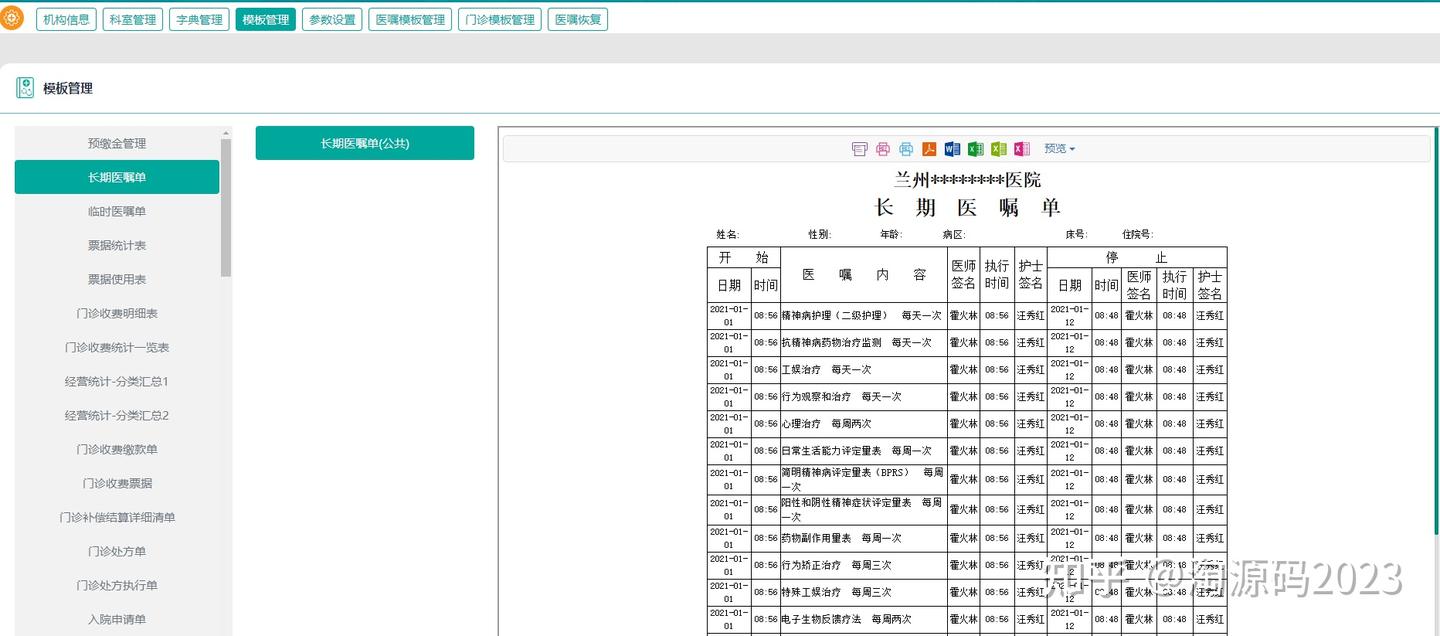The image size is (1440, 636).
Task: Select 门诊处方单 in the sidebar
Action: 117,551
